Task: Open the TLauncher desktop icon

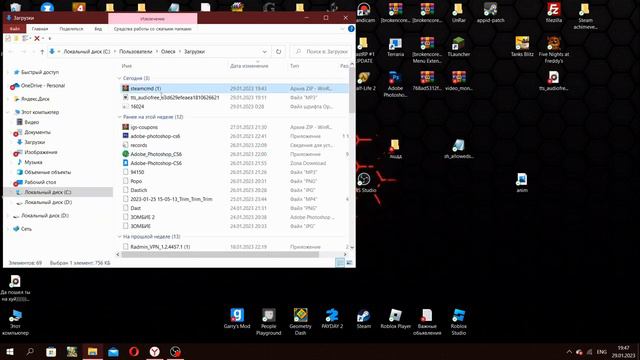Action: pyautogui.click(x=458, y=46)
